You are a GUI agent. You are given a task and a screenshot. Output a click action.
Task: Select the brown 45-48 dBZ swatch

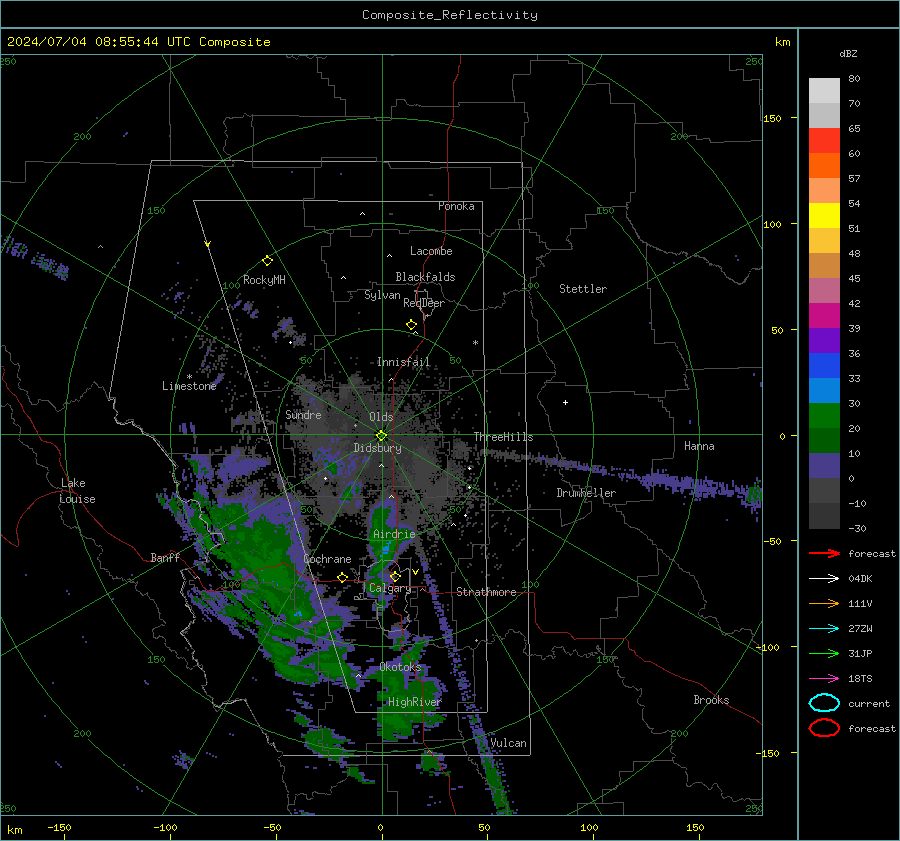pyautogui.click(x=824, y=266)
